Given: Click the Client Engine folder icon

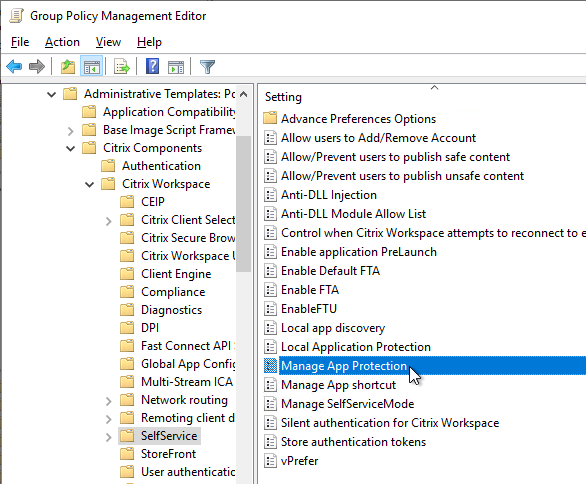Looking at the screenshot, I should [127, 274].
